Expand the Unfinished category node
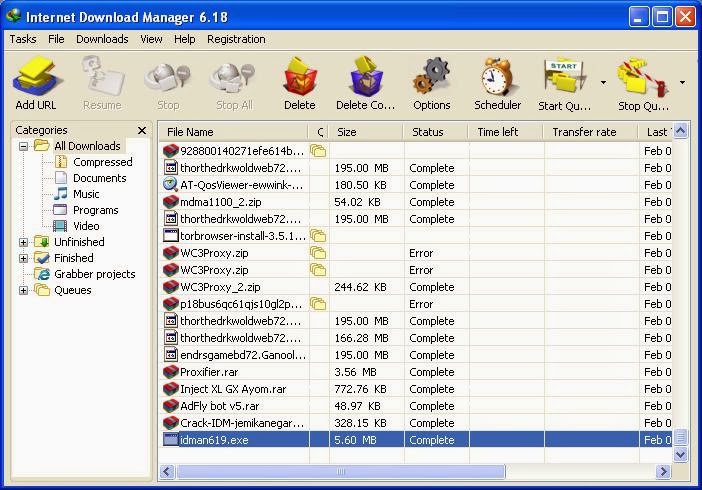The height and width of the screenshot is (490, 702). tap(23, 242)
